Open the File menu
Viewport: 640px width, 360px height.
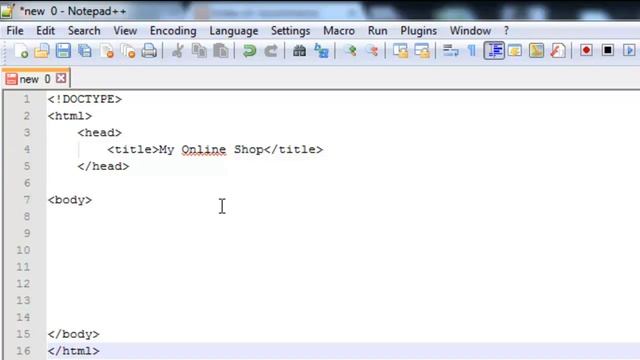coord(15,31)
